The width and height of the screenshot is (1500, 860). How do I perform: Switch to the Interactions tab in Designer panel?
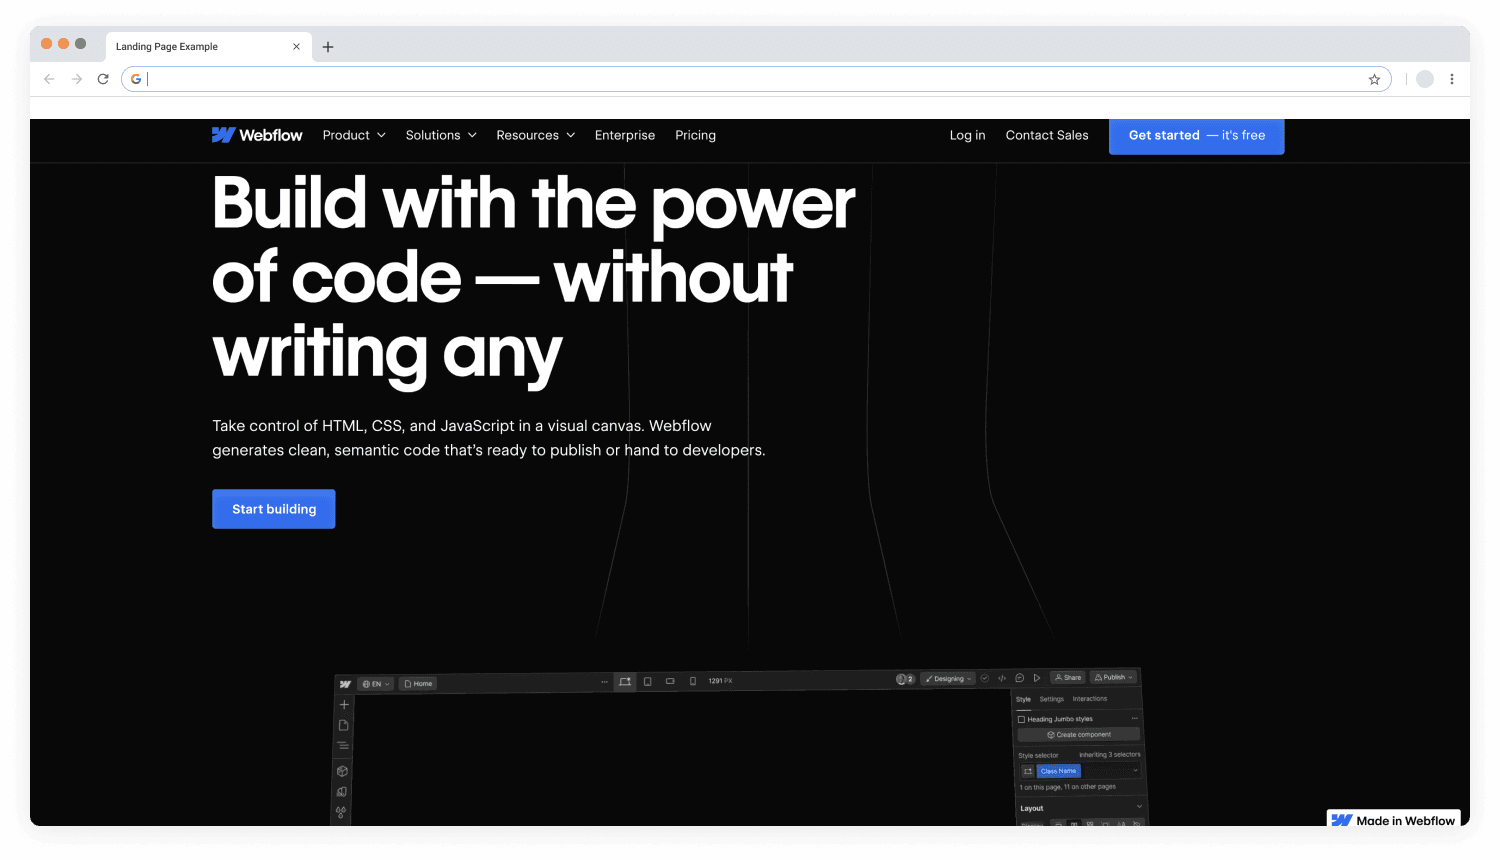click(x=1090, y=699)
